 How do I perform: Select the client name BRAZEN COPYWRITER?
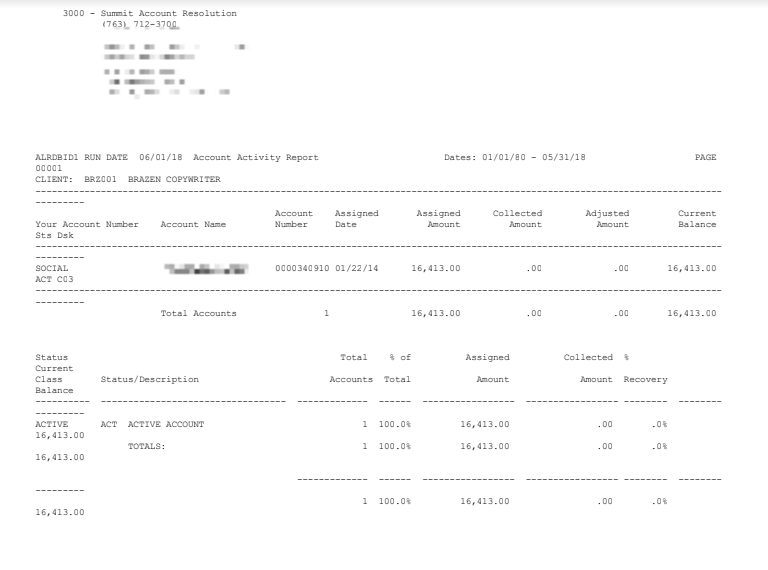pyautogui.click(x=174, y=179)
